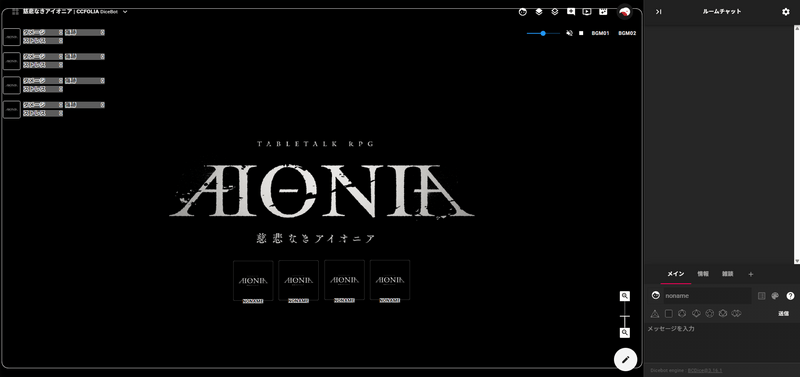Open the screen panel list (filled layers icon)
The width and height of the screenshot is (800, 377).
pyautogui.click(x=539, y=12)
